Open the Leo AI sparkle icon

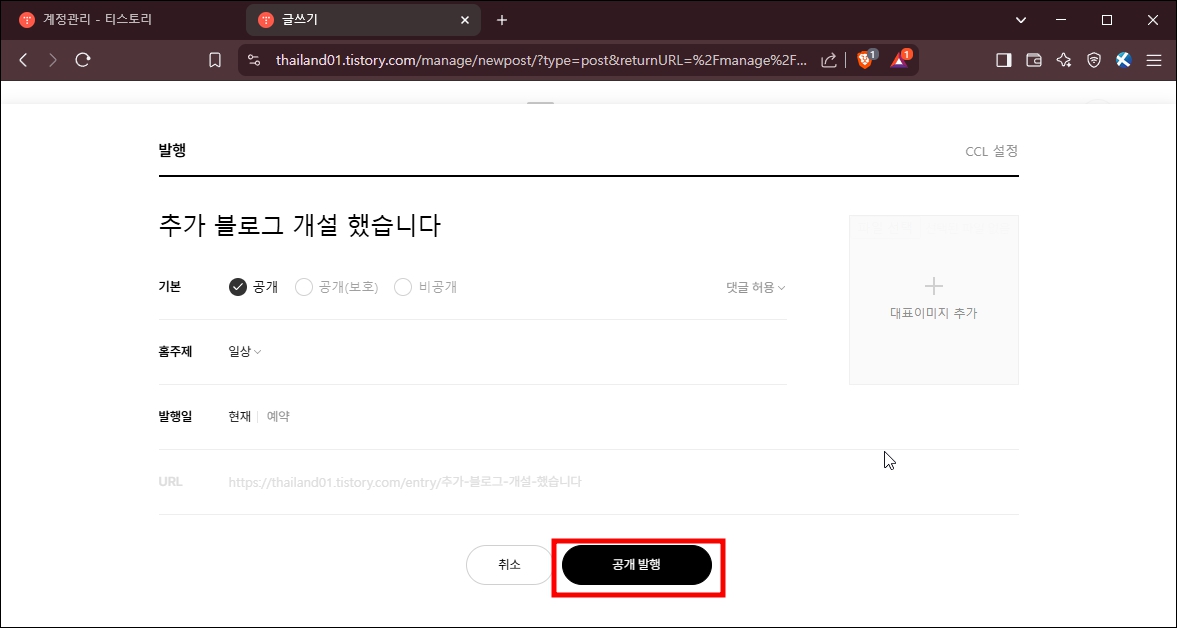tap(1063, 59)
